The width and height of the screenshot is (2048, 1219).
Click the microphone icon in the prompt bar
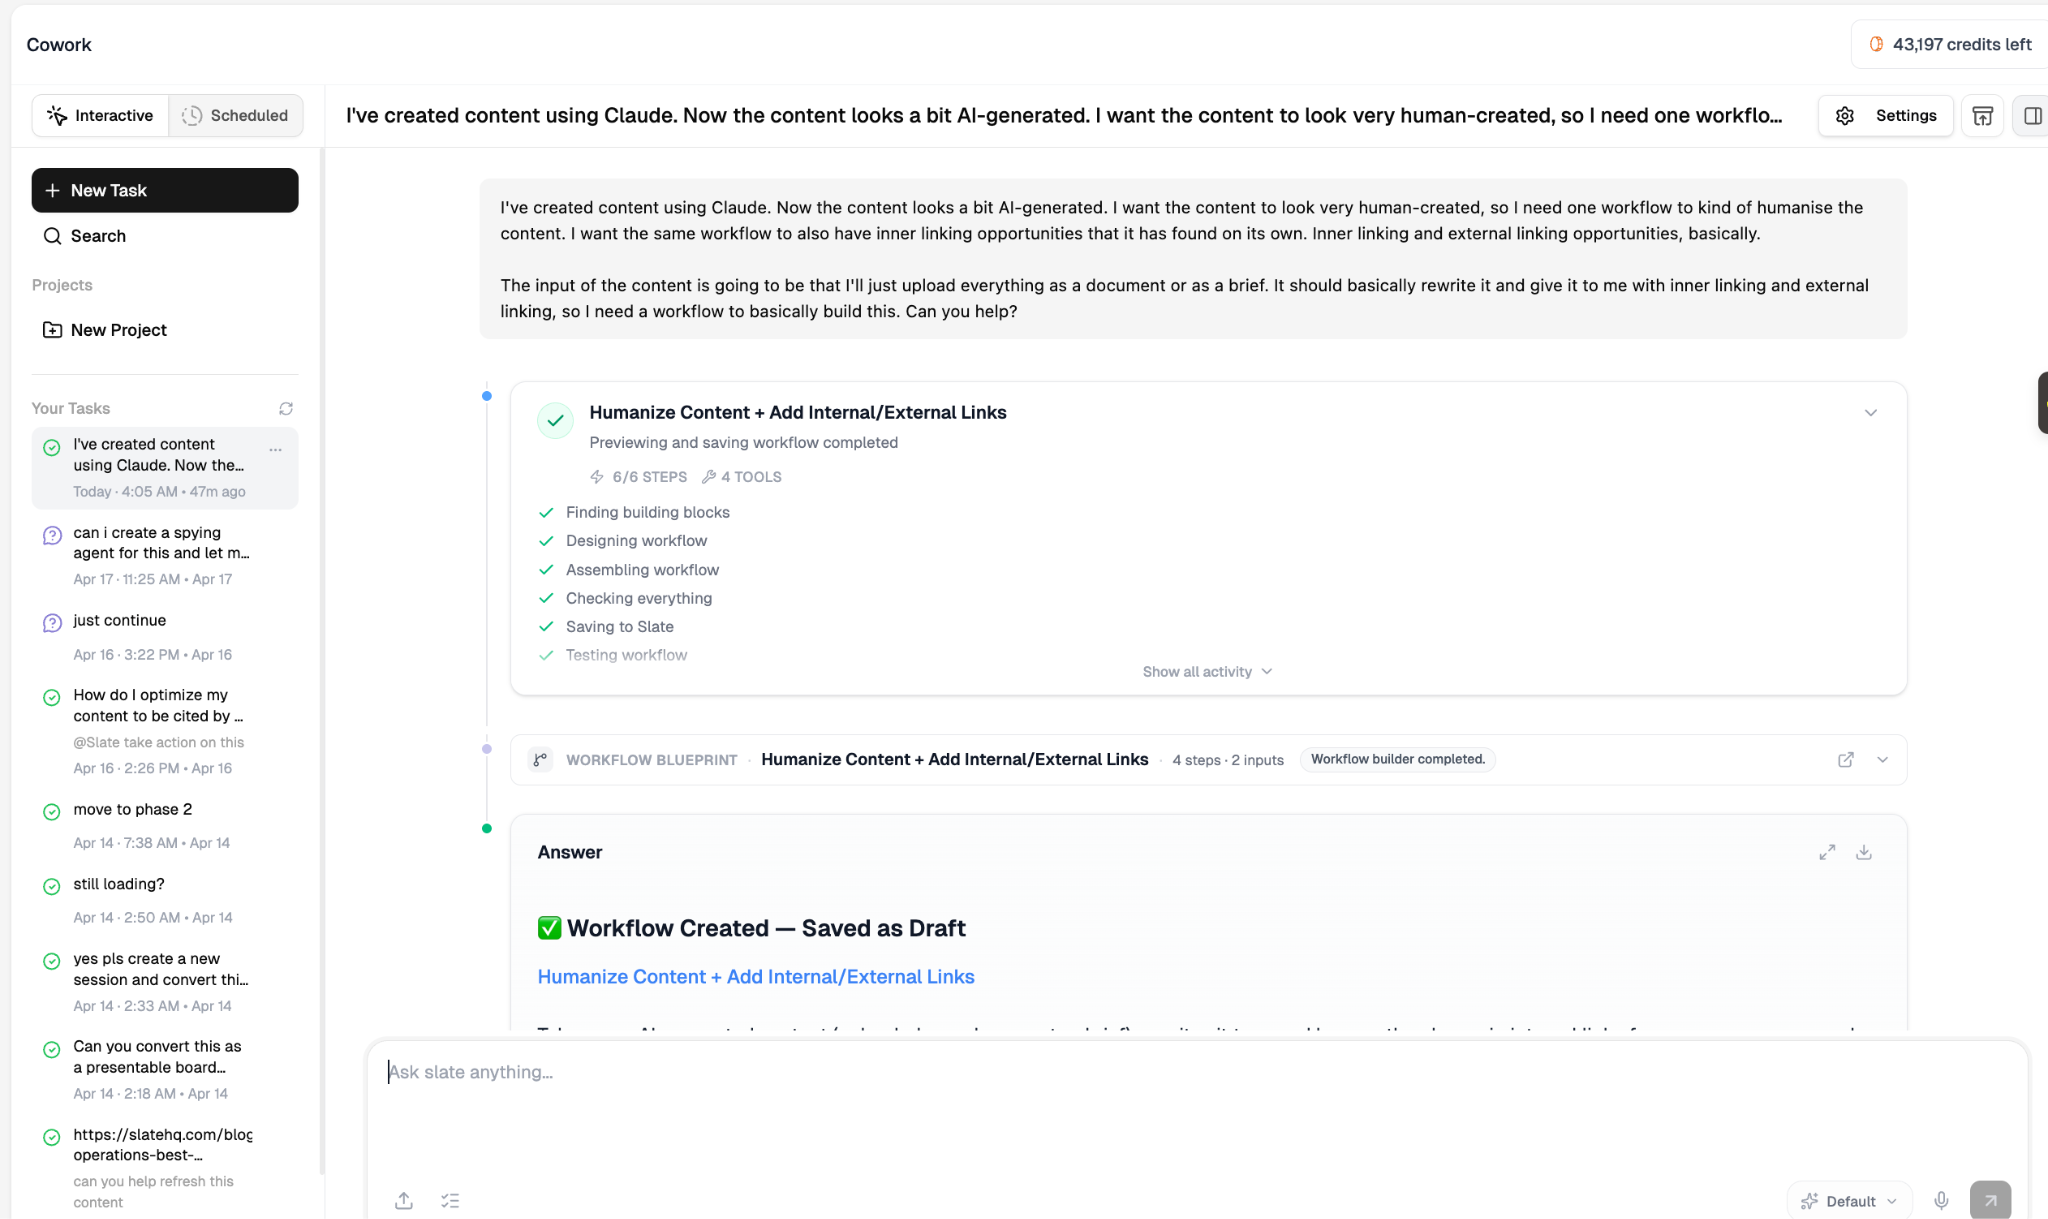(1941, 1200)
